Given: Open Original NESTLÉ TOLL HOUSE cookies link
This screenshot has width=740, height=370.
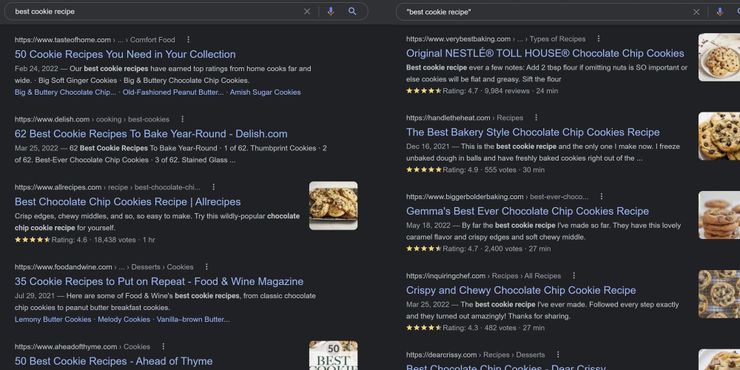Looking at the screenshot, I should 545,53.
